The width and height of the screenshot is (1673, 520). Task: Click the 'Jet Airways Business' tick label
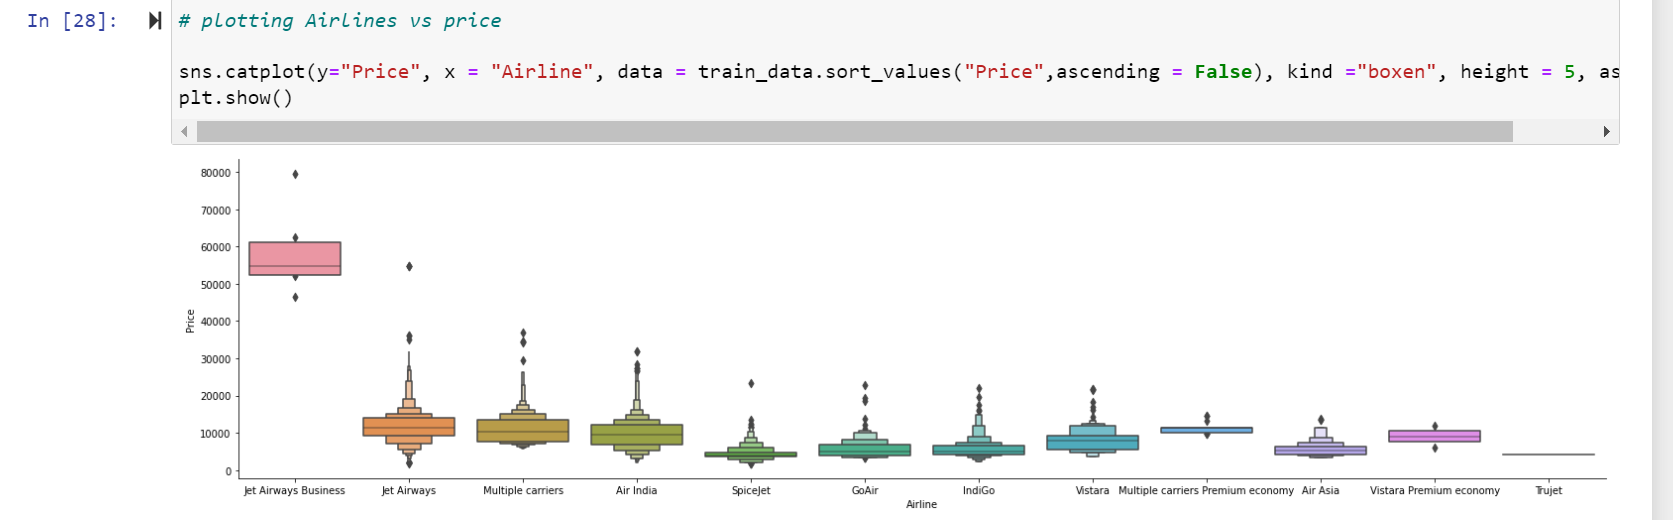coord(294,491)
